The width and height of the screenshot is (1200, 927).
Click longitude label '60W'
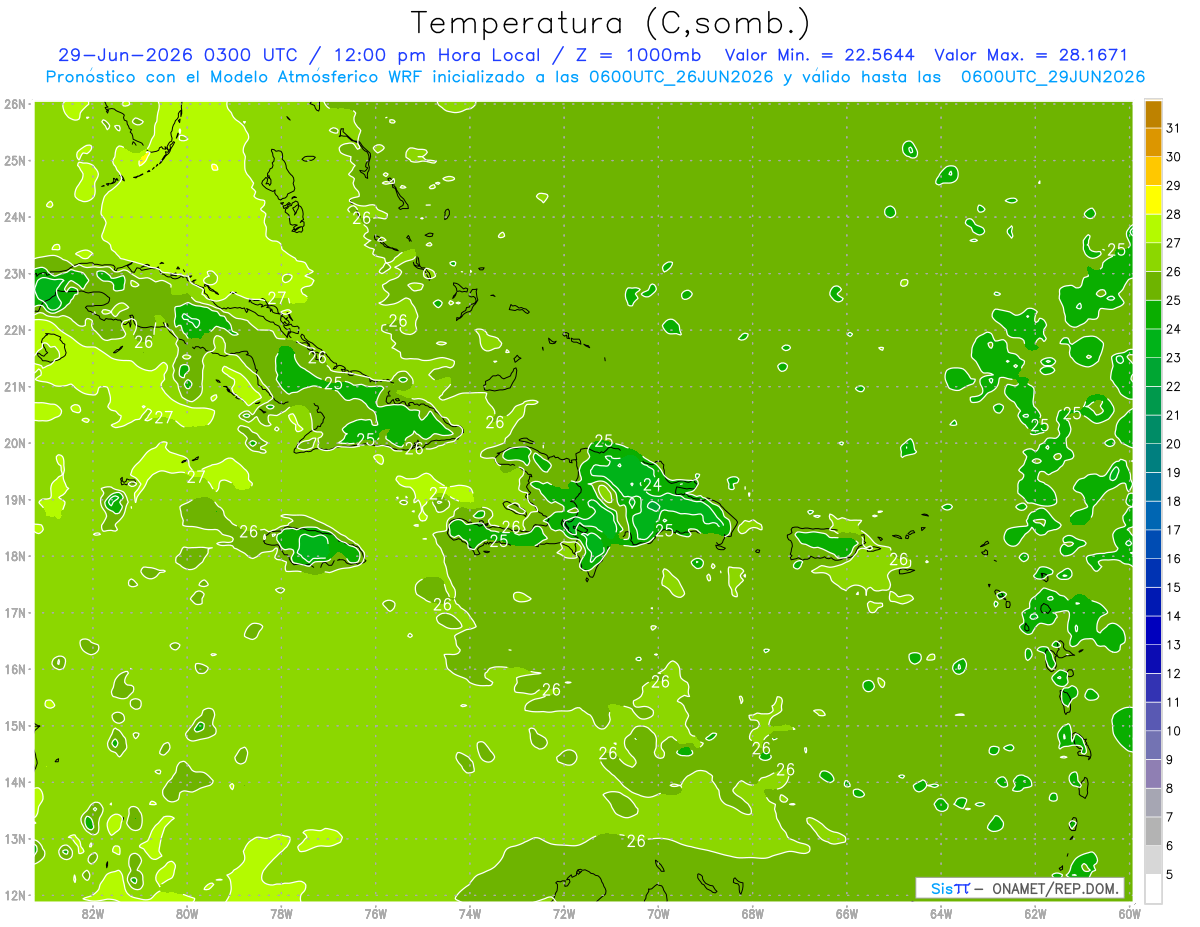(x=1130, y=912)
